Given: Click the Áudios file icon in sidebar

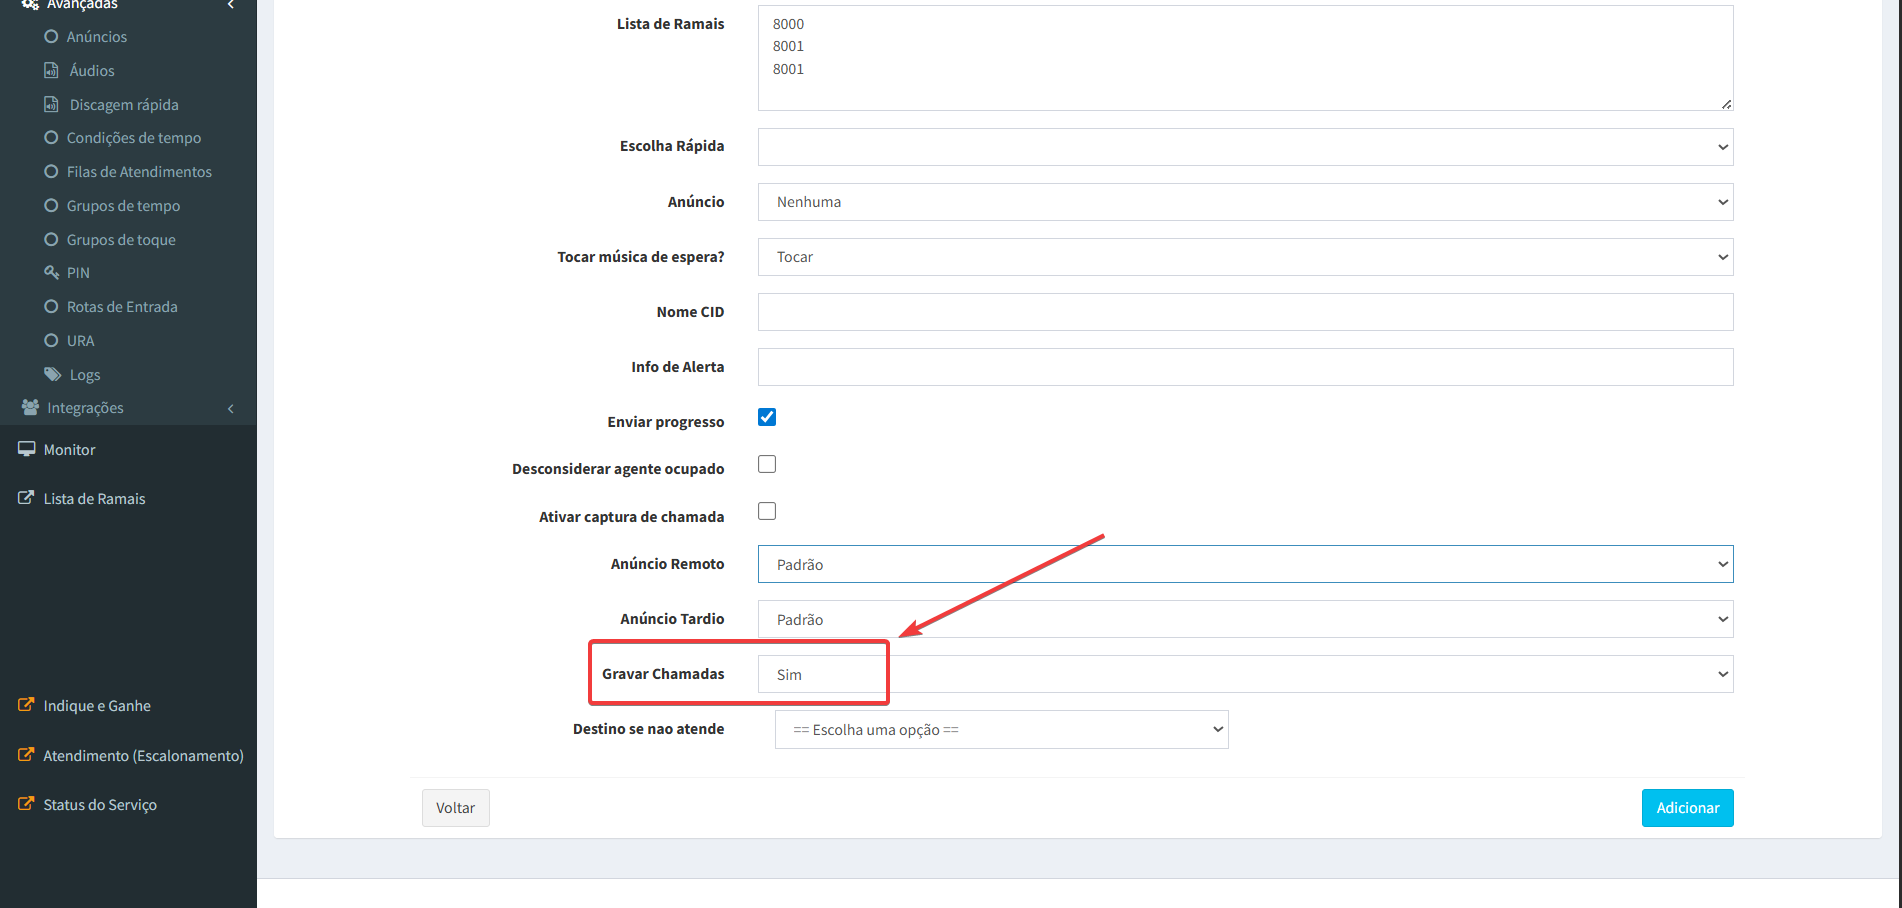Looking at the screenshot, I should pyautogui.click(x=51, y=70).
